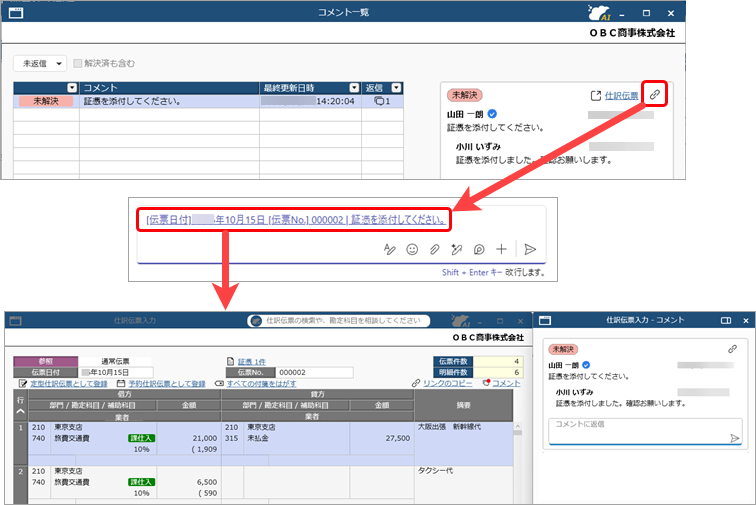Open the 最終更新日時 column filter arrow

coord(354,87)
